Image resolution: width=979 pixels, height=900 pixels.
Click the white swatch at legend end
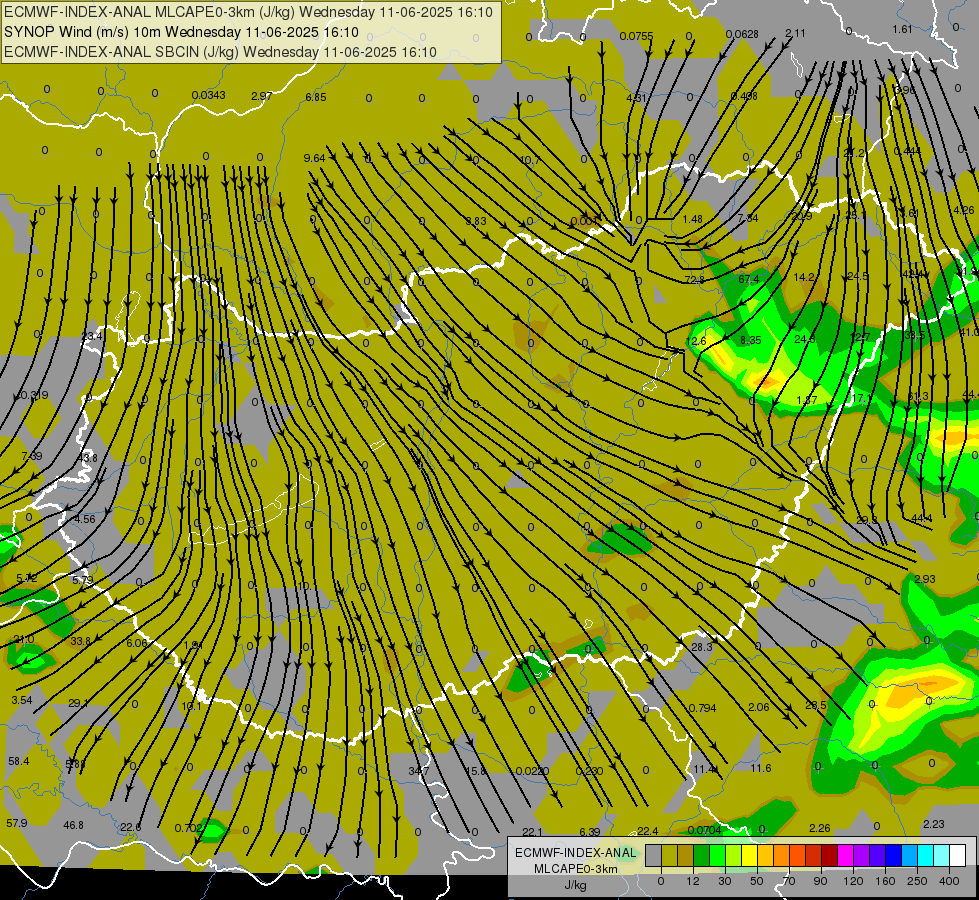(x=958, y=855)
